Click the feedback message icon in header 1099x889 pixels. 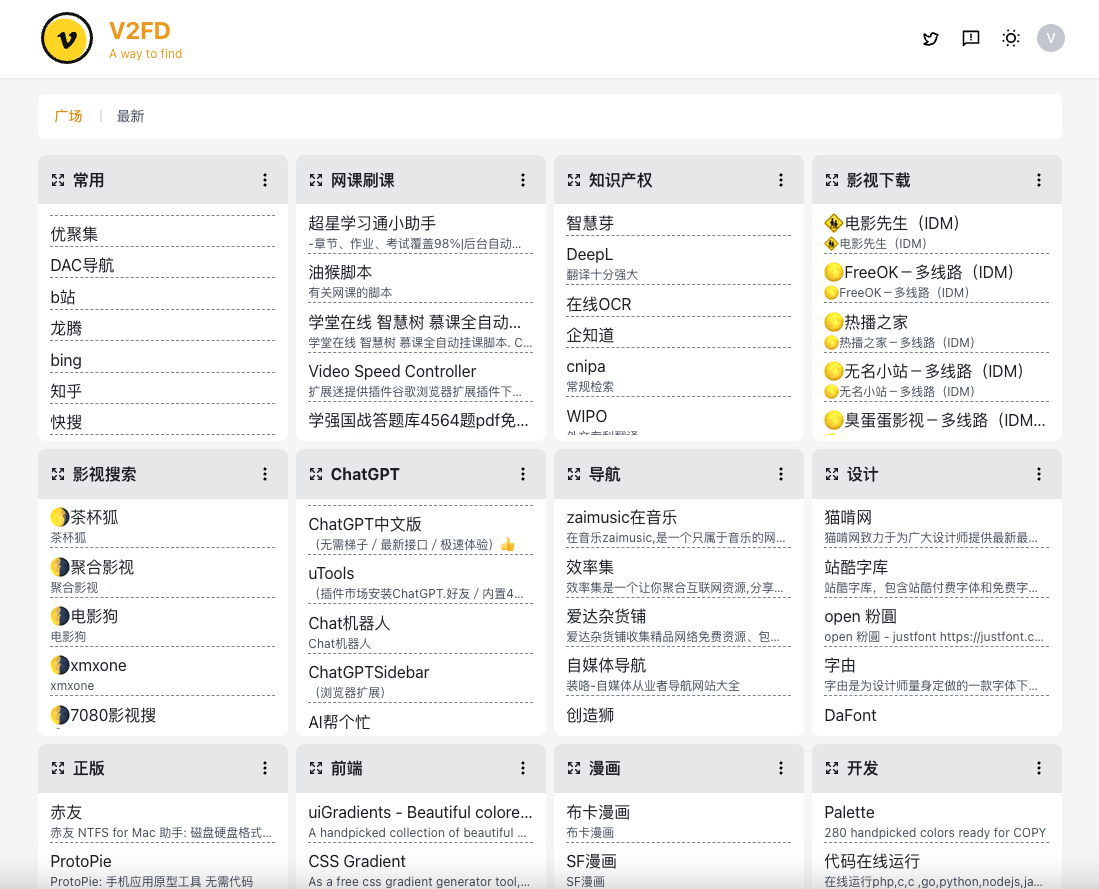click(971, 39)
